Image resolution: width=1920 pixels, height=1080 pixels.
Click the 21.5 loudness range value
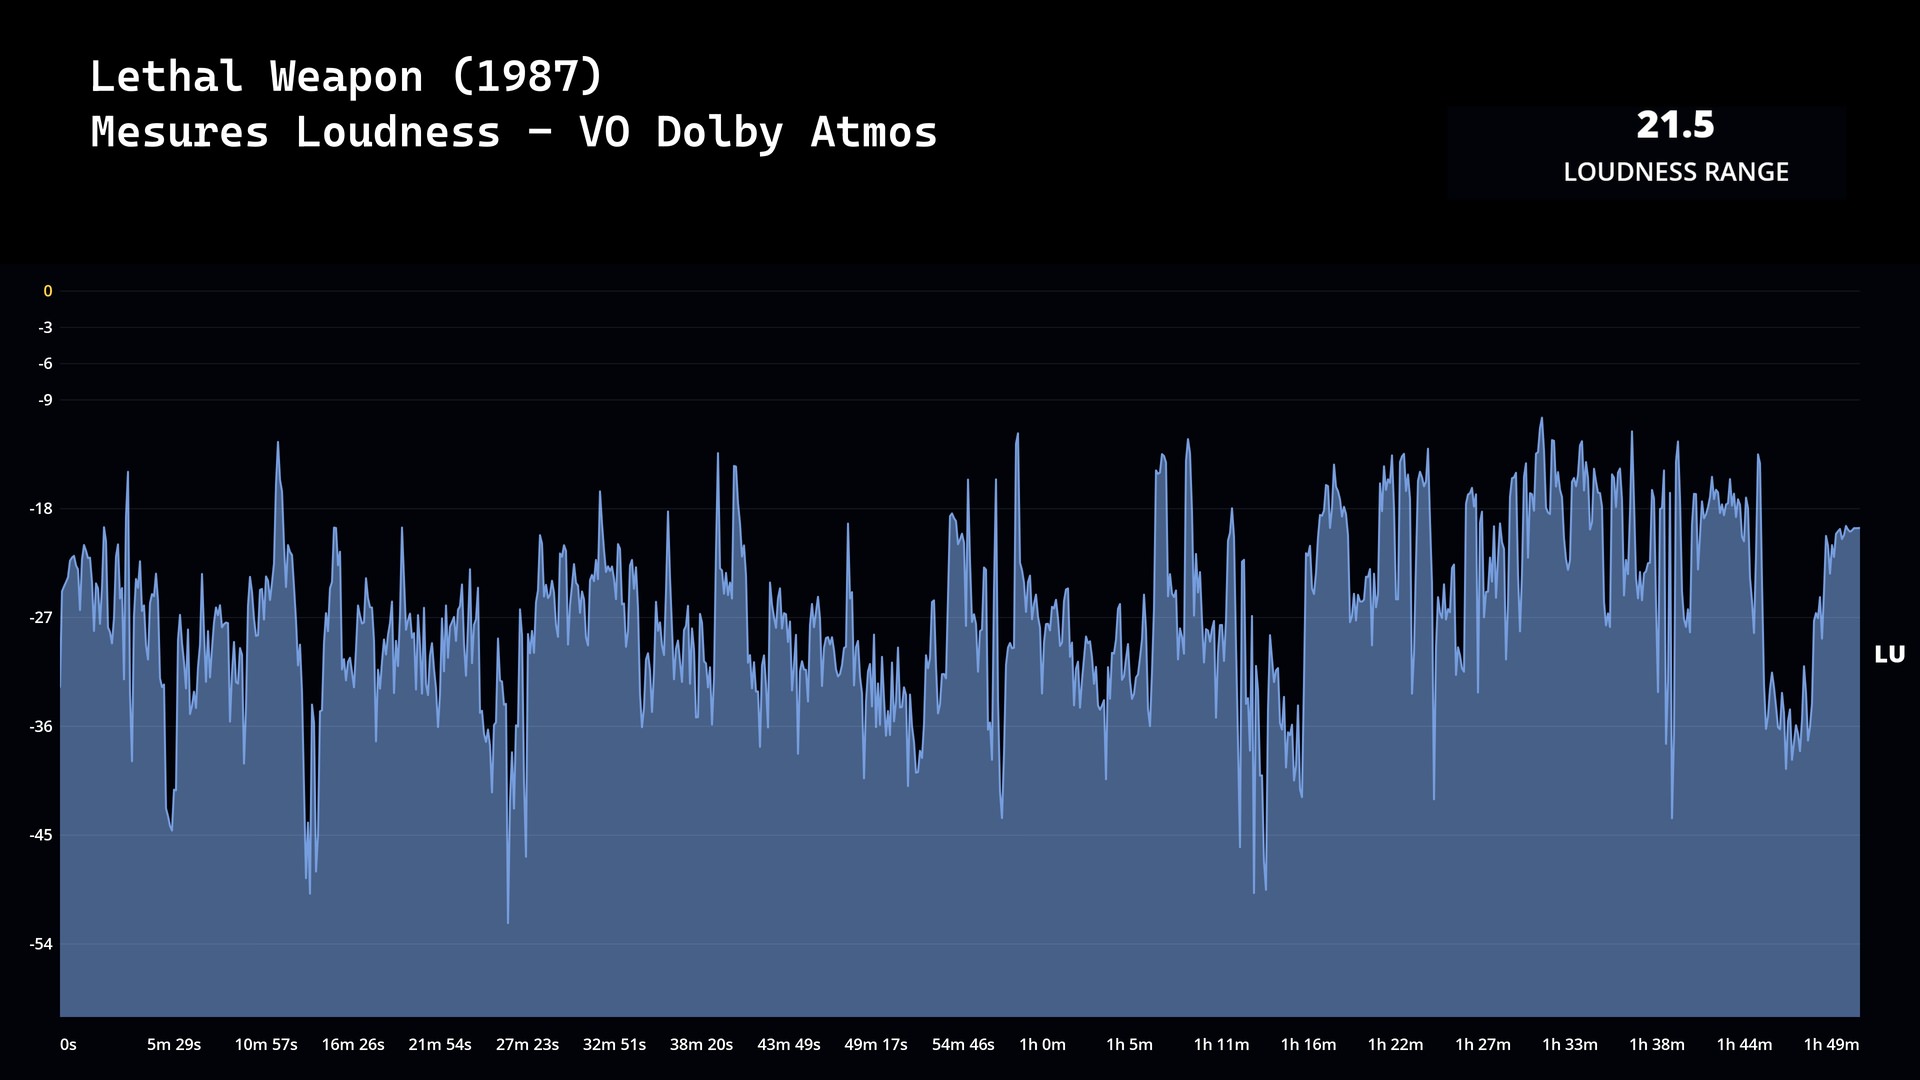1675,125
